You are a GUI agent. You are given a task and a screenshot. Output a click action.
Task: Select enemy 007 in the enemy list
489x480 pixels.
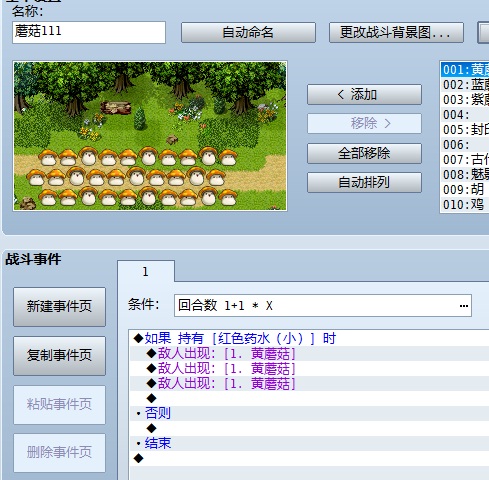(x=465, y=160)
